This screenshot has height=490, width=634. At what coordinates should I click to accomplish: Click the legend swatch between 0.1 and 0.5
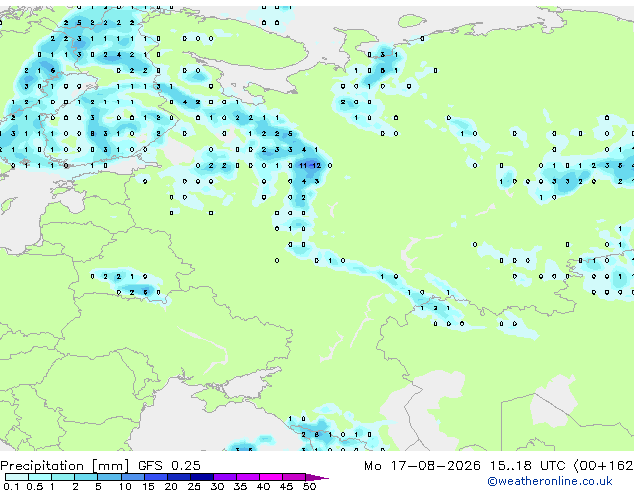point(17,477)
